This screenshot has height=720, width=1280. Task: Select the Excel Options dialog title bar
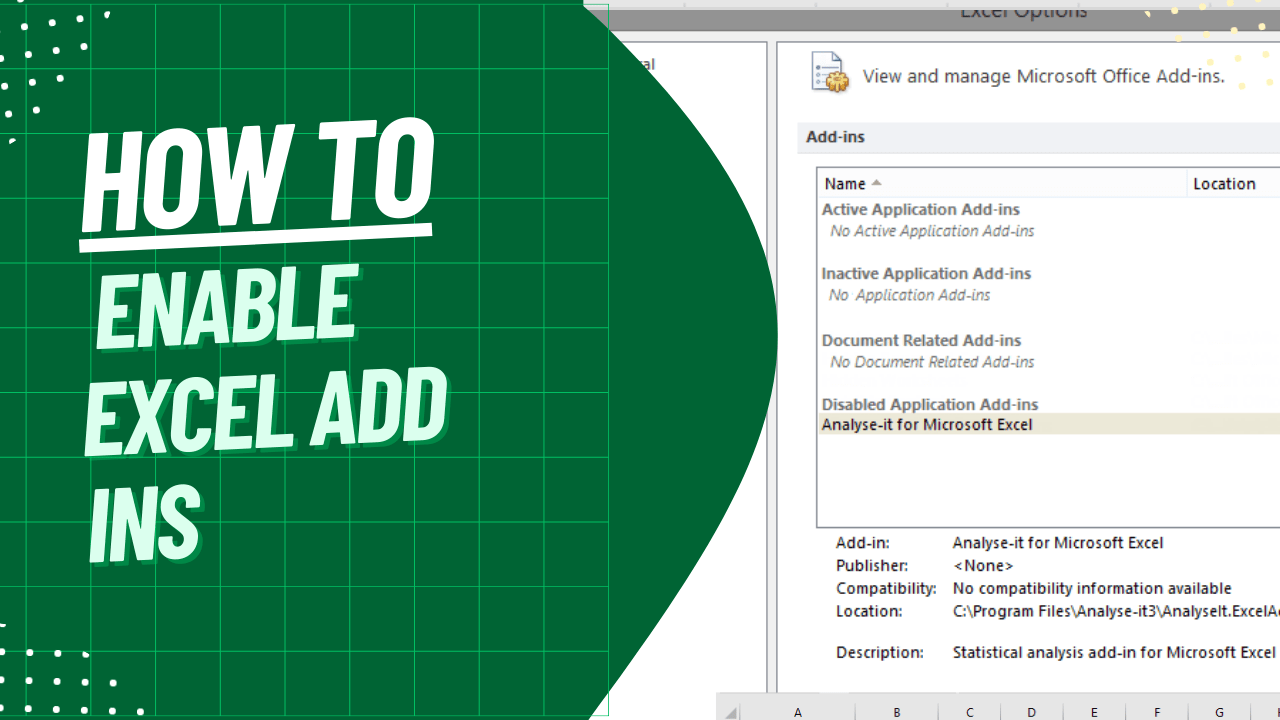point(1022,12)
